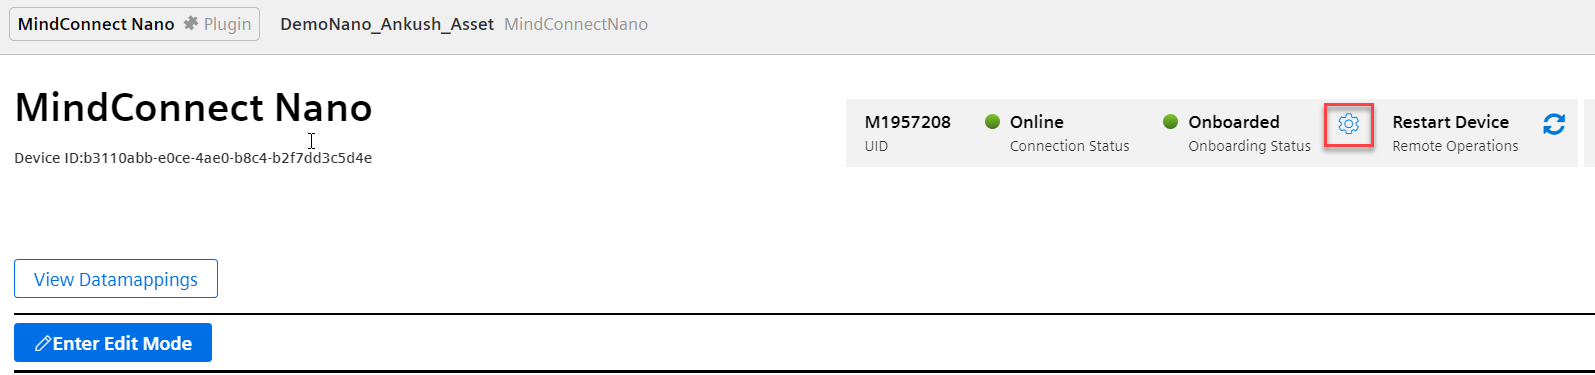Click the green Online status dot
1595x375 pixels.
(x=992, y=122)
